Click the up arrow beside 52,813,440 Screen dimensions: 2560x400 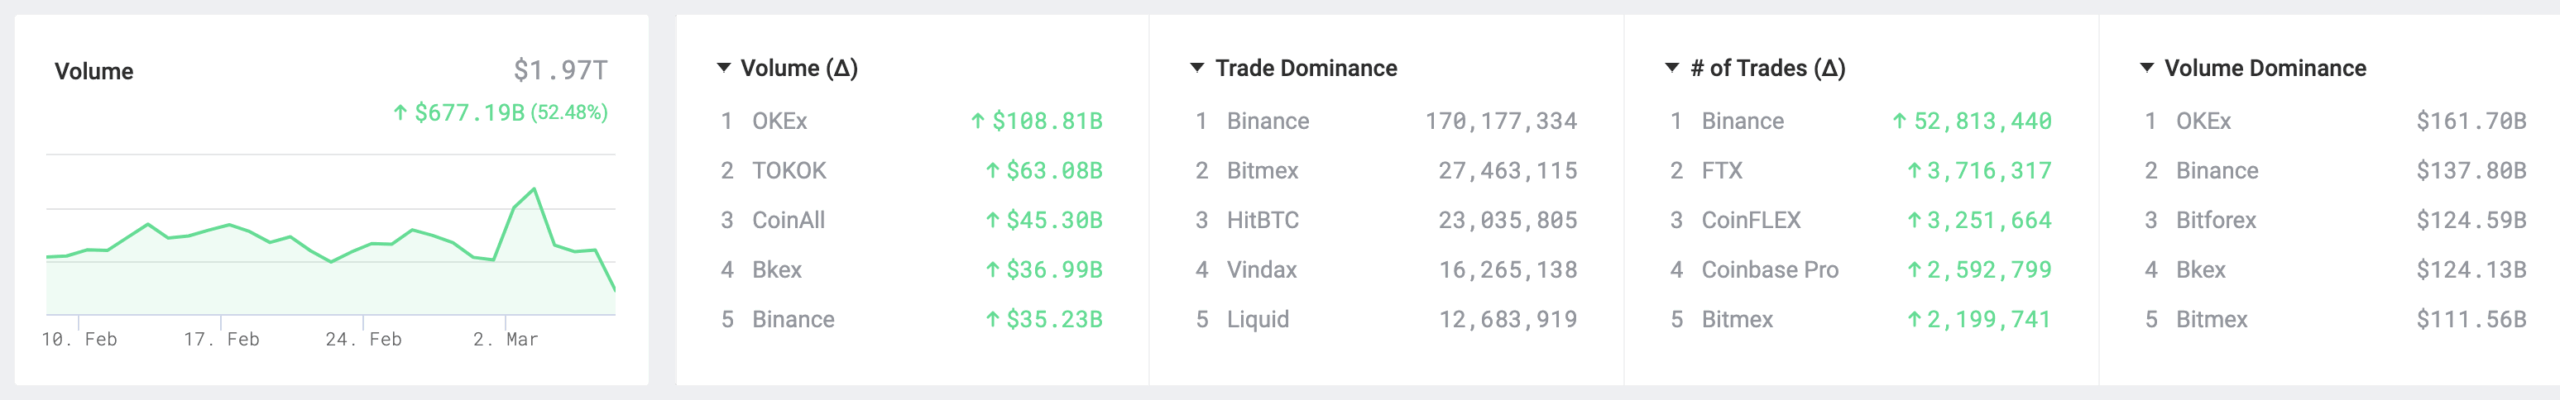point(1899,121)
